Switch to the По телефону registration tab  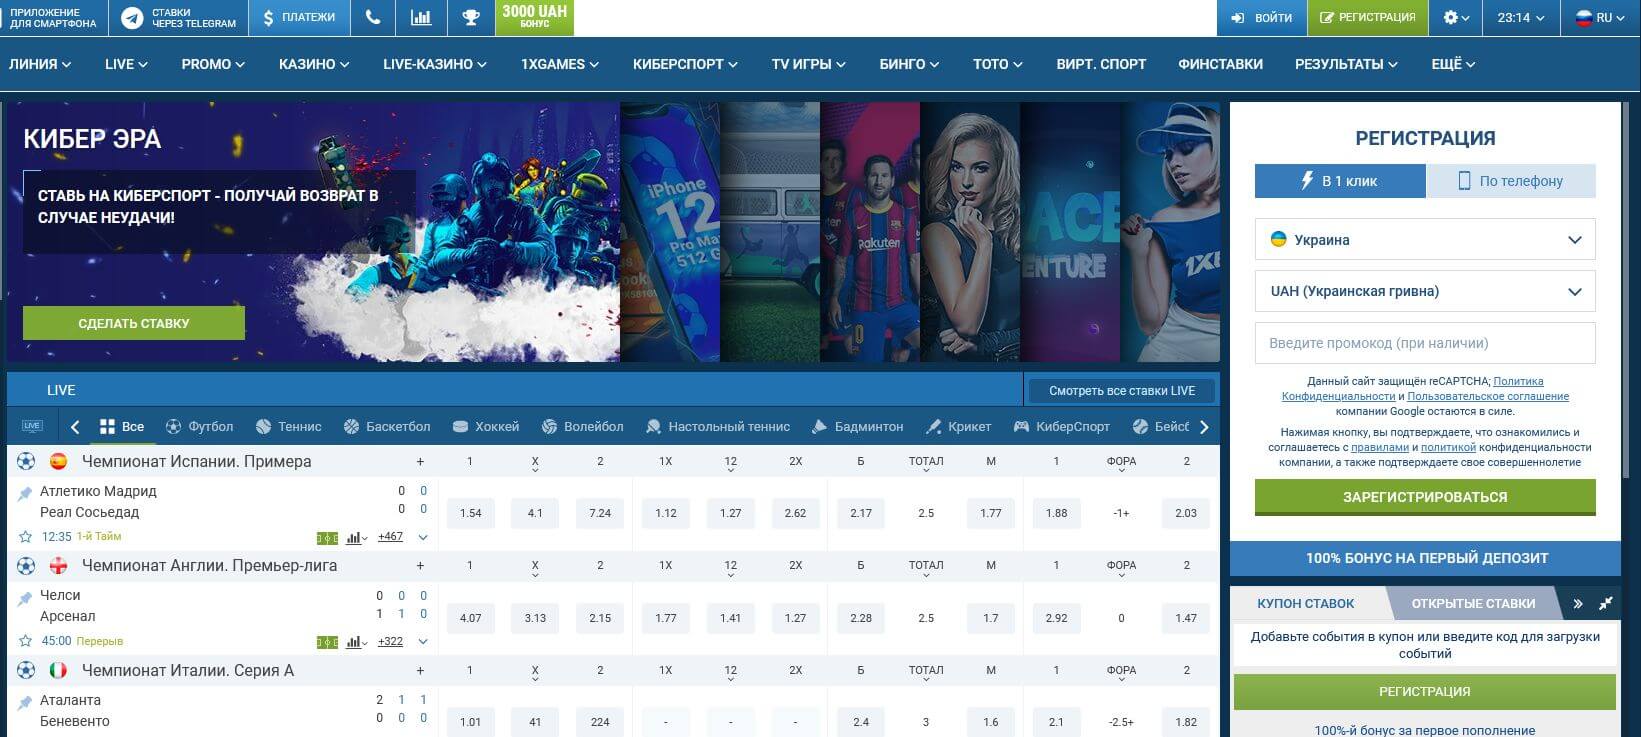click(1510, 181)
